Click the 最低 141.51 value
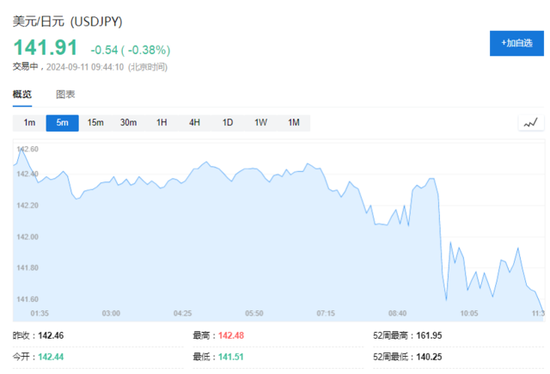Screen dimensions: 550x374 [x=231, y=357]
